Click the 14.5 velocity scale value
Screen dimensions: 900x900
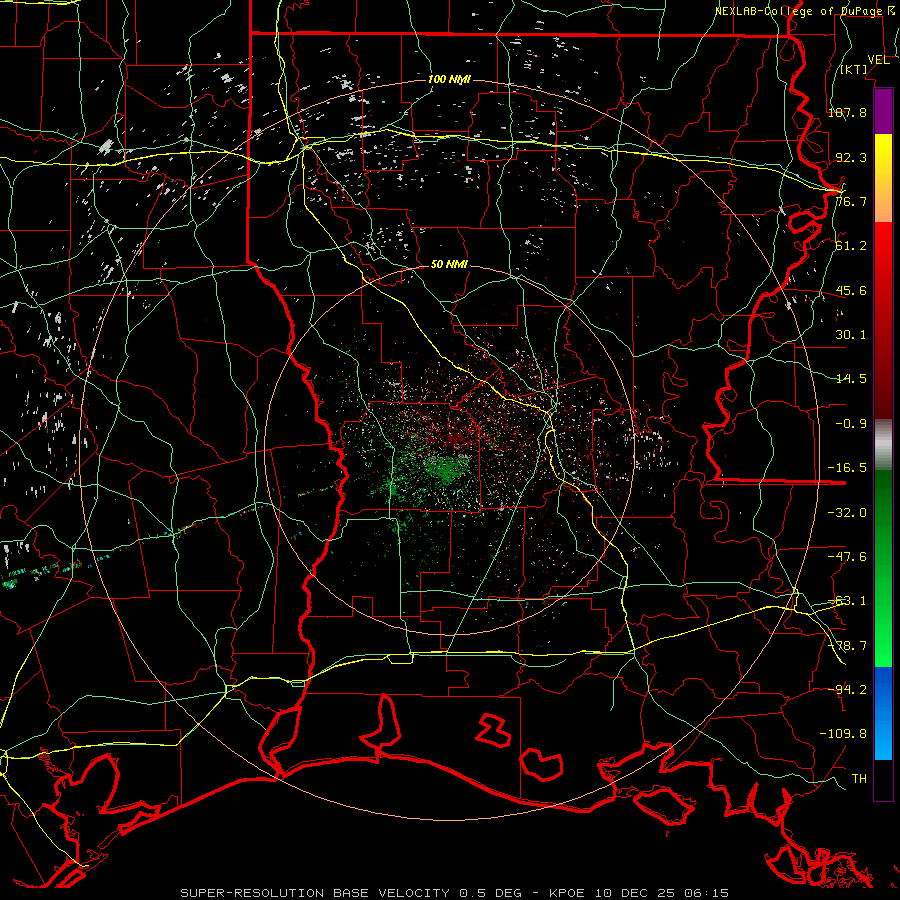pyautogui.click(x=851, y=379)
